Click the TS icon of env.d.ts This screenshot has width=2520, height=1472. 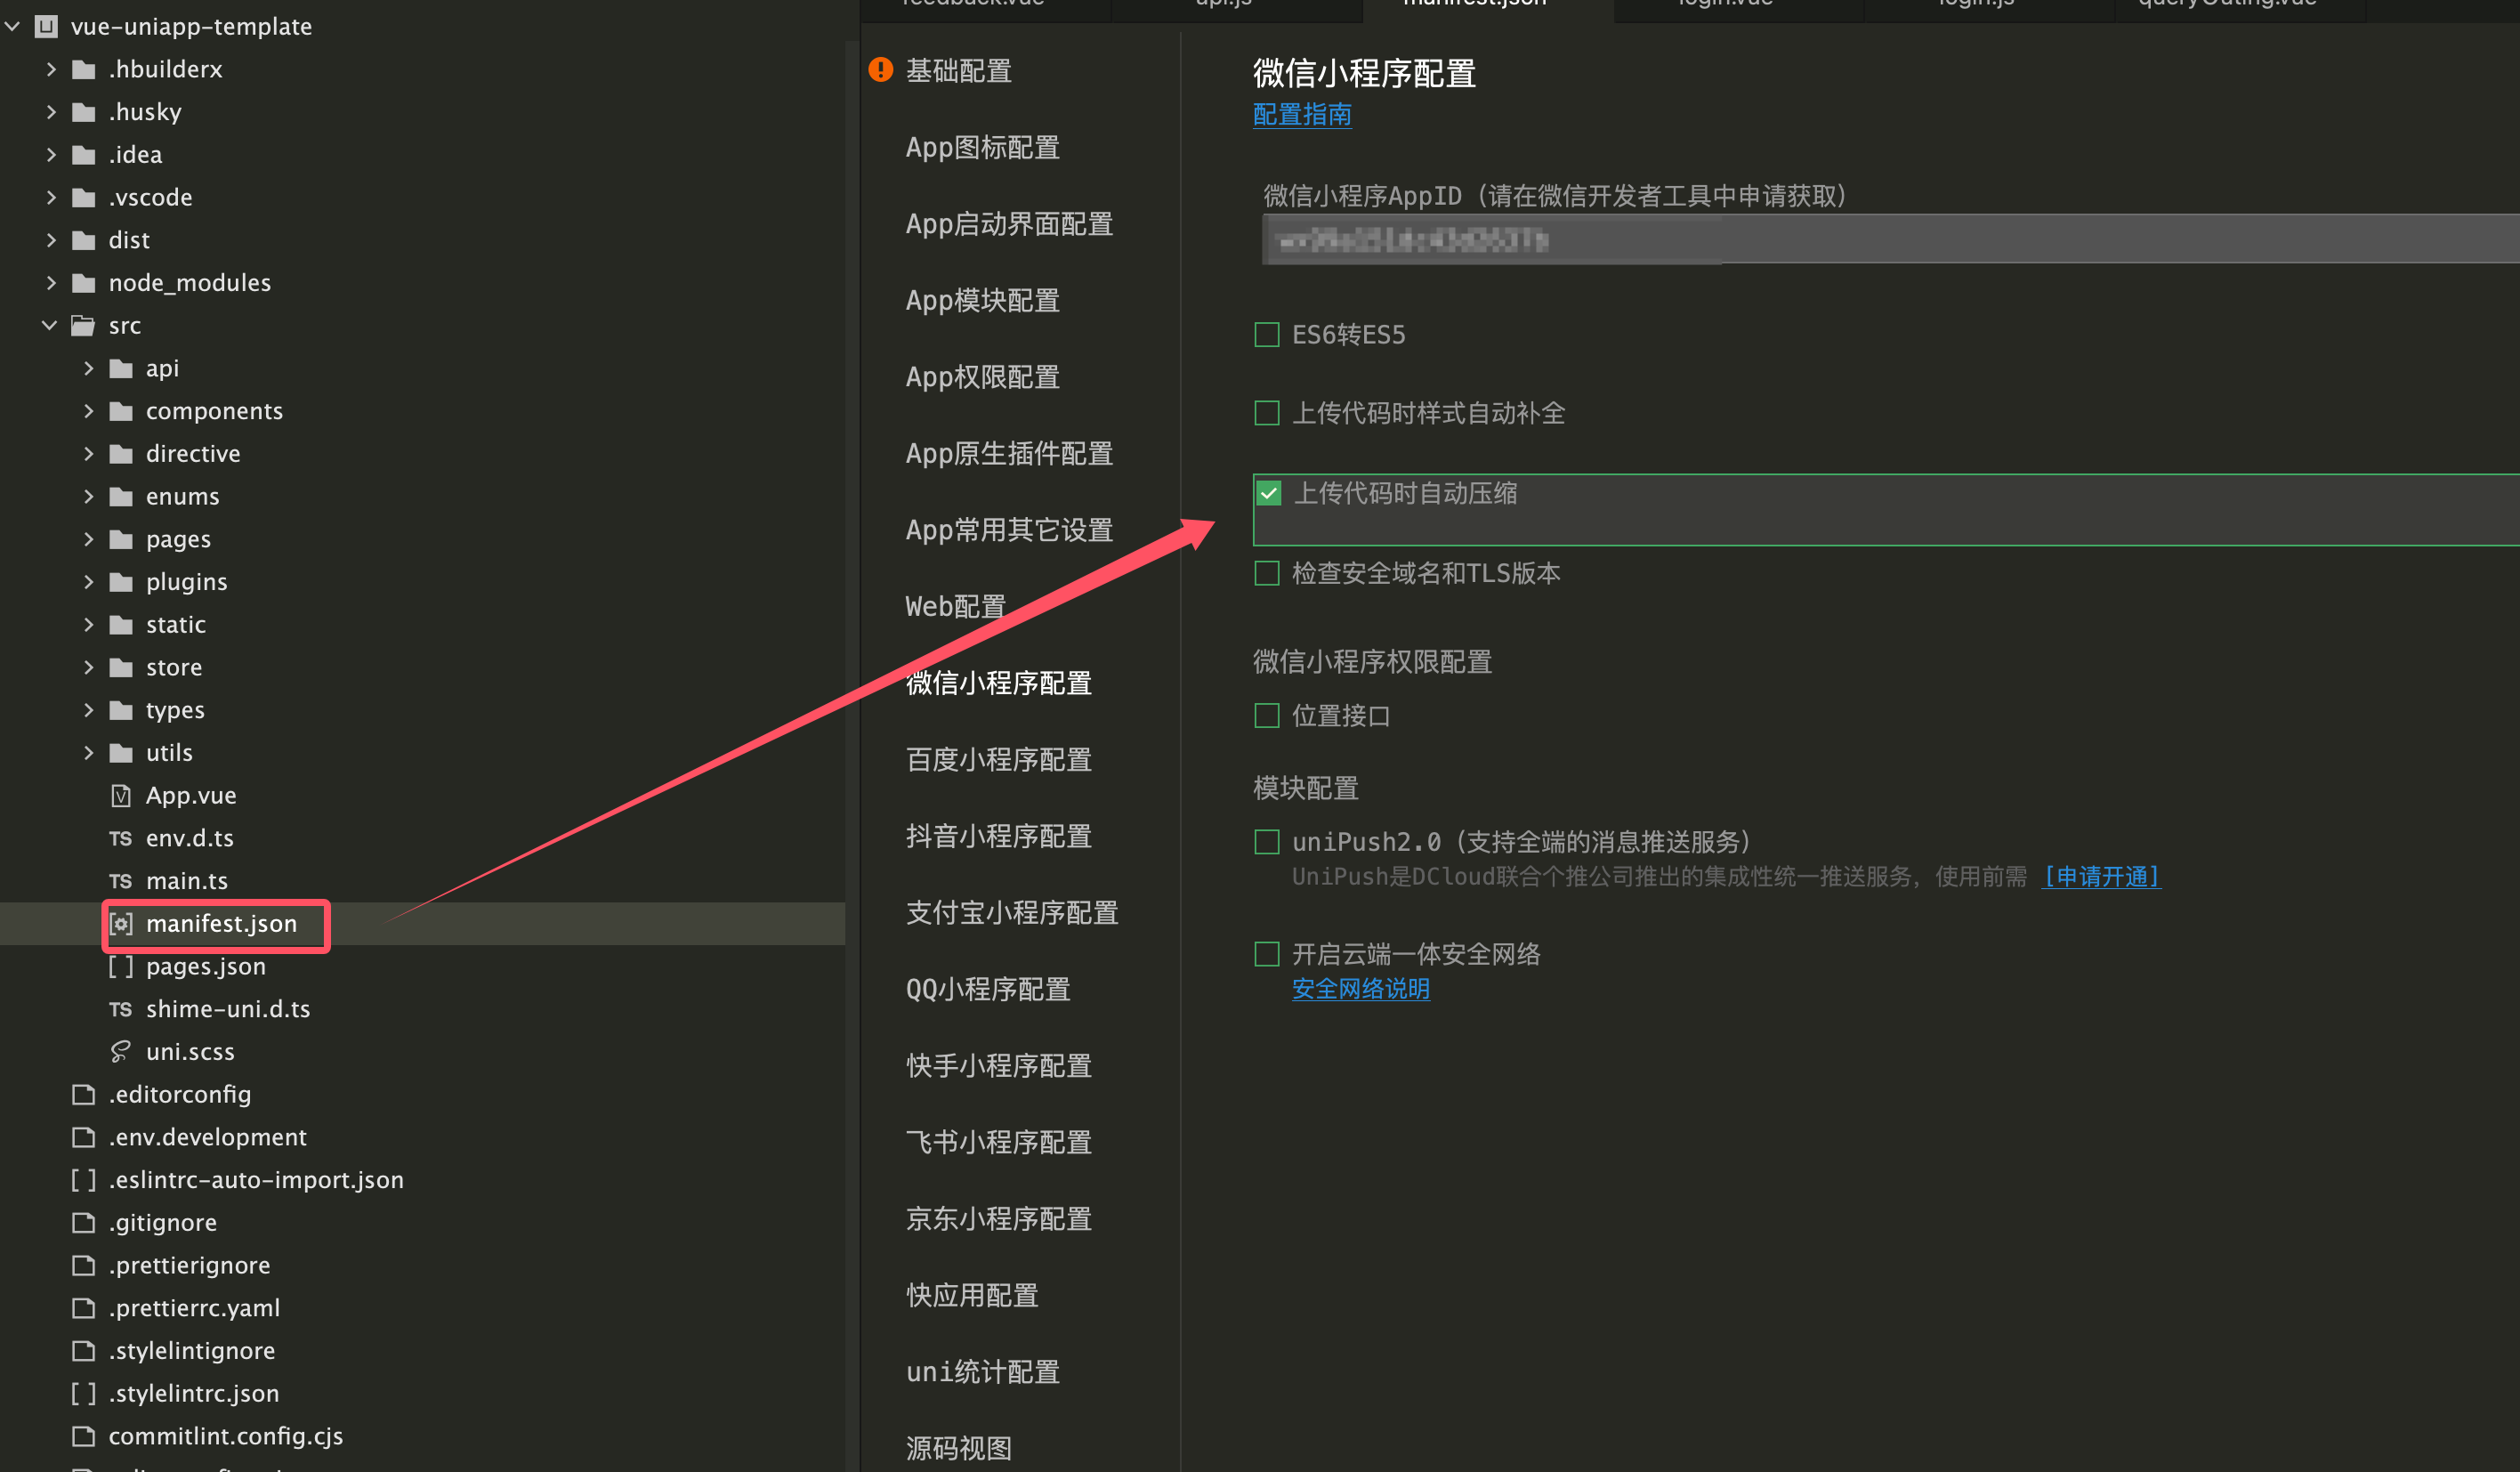[x=121, y=839]
